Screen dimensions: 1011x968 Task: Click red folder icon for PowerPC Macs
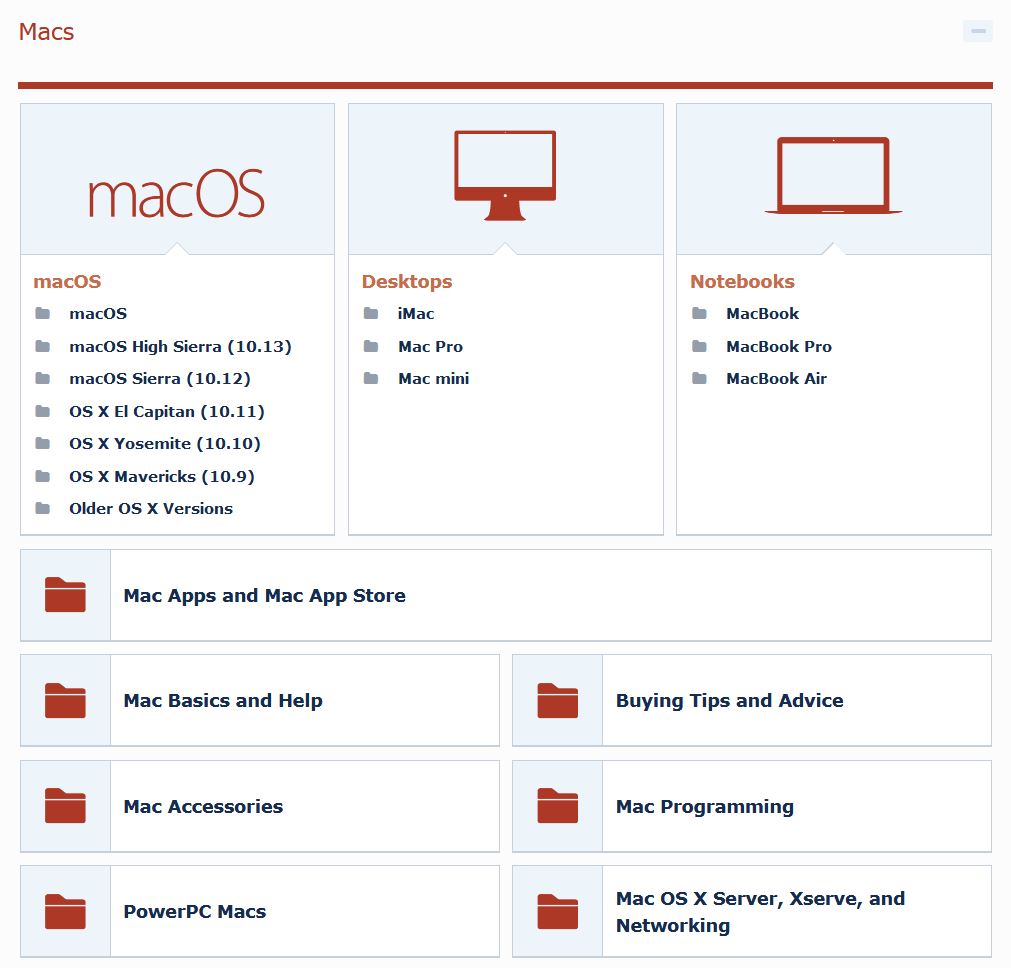coord(65,911)
